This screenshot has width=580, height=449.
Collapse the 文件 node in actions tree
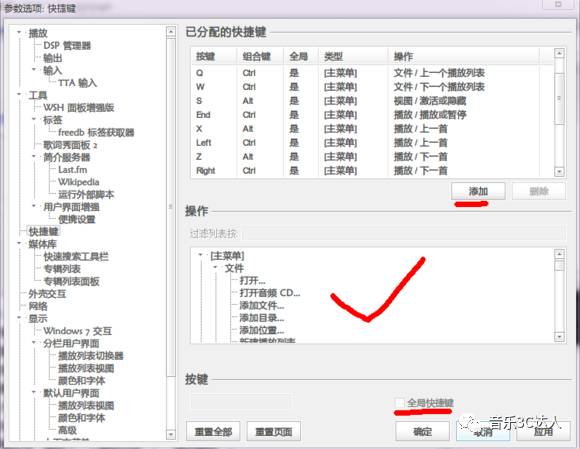point(216,267)
